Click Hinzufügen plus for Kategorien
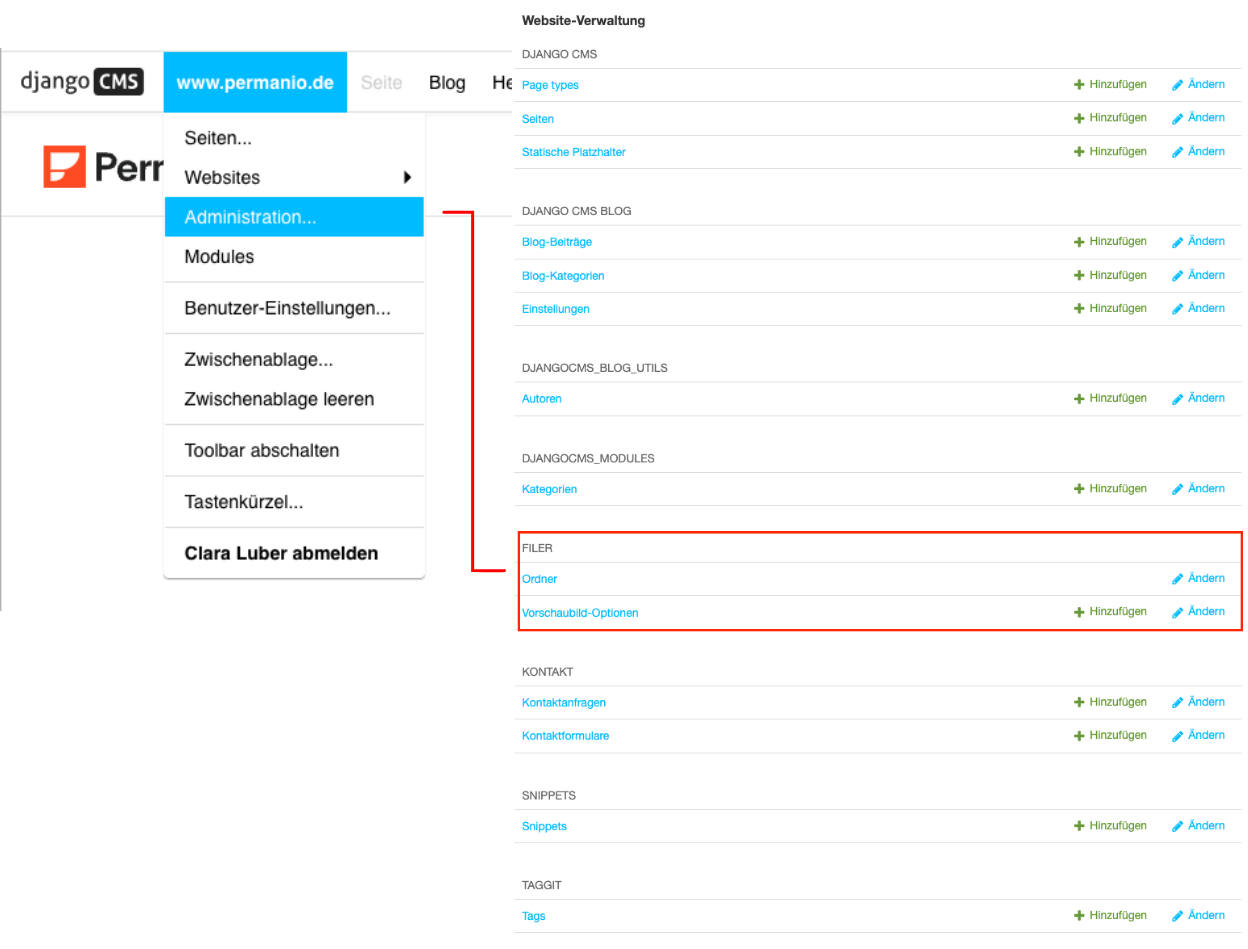 click(1110, 489)
